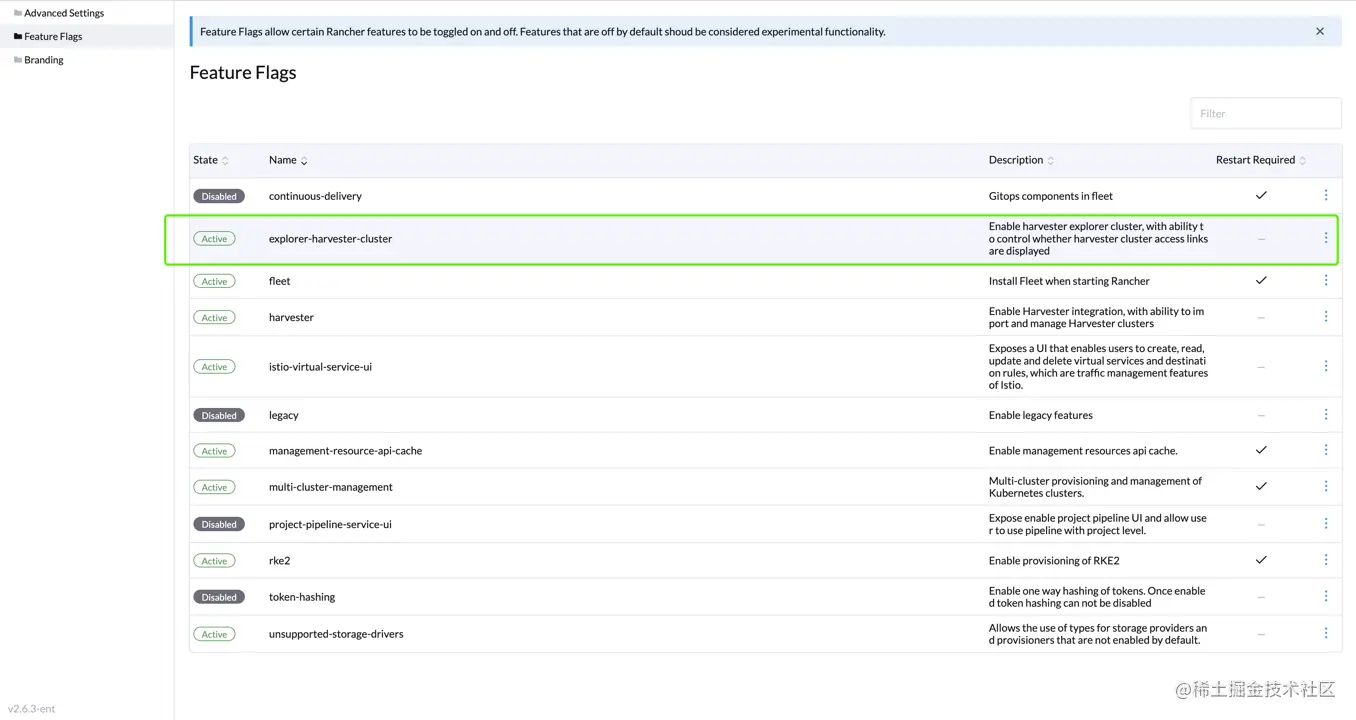Click restart-required checkmark for fleet

click(x=1261, y=281)
